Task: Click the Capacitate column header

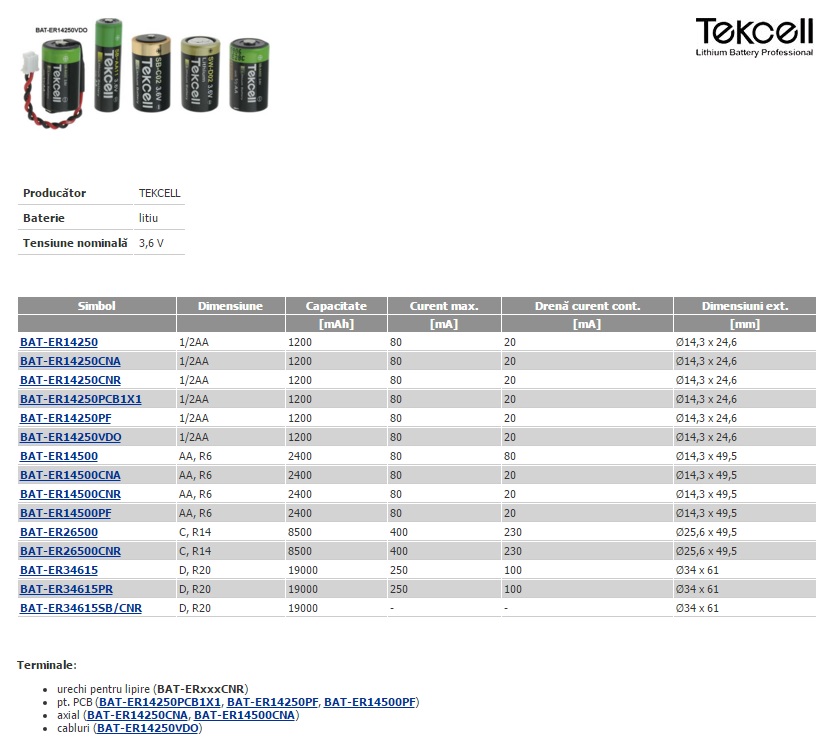Action: [336, 306]
